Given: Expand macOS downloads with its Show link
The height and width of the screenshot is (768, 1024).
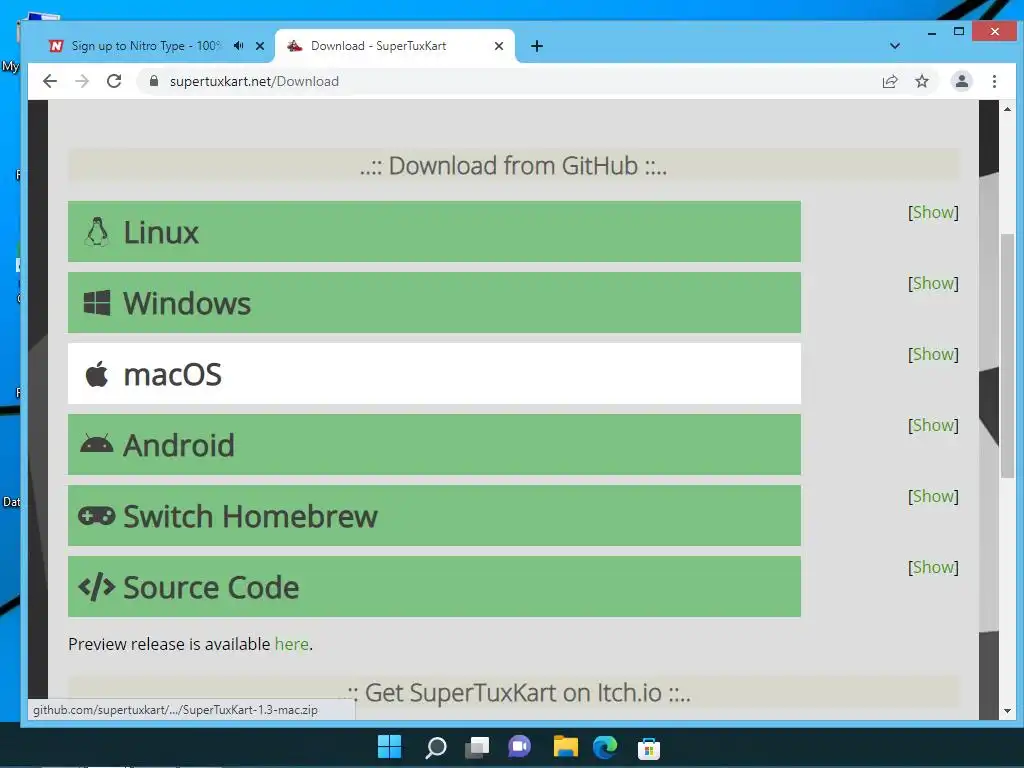Looking at the screenshot, I should pyautogui.click(x=933, y=354).
